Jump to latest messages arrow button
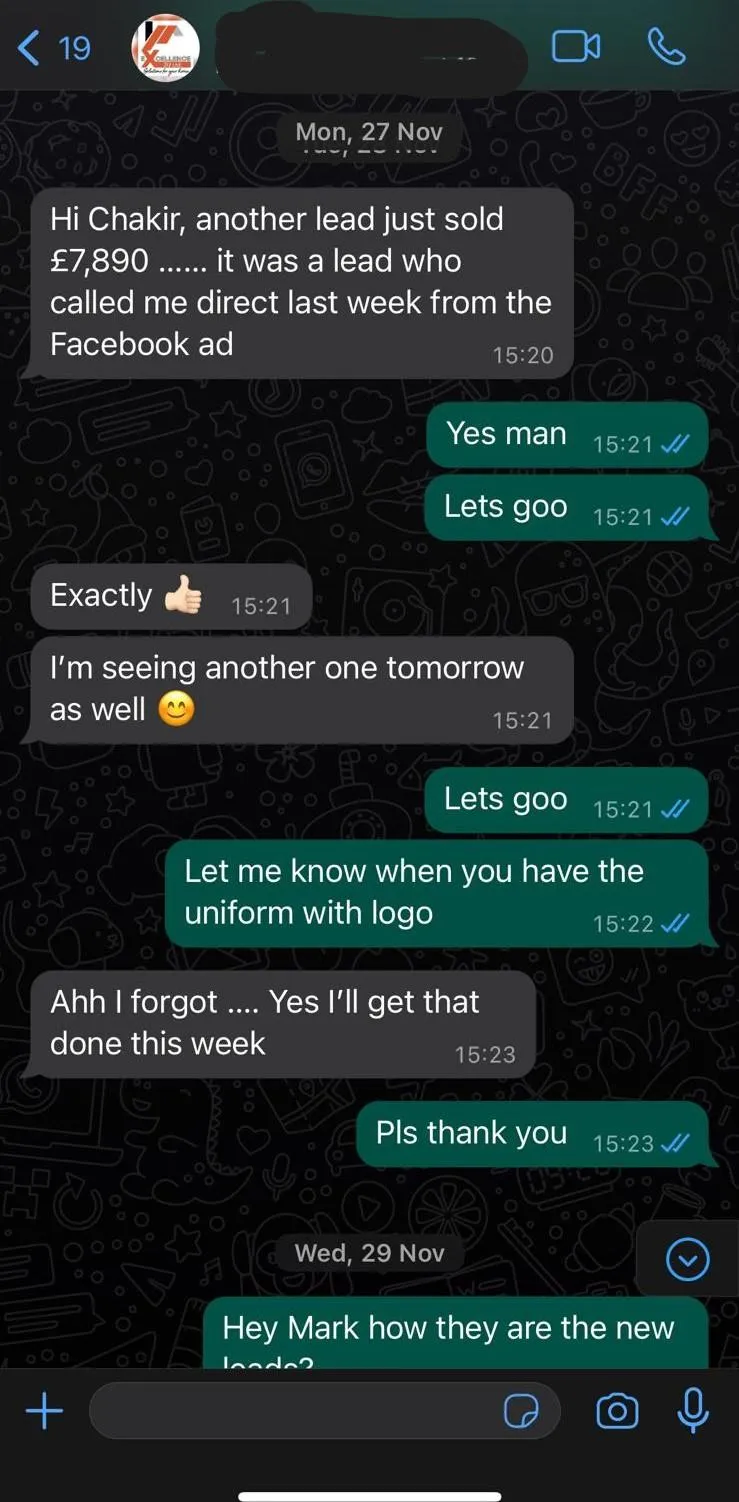739x1502 pixels. click(688, 1259)
